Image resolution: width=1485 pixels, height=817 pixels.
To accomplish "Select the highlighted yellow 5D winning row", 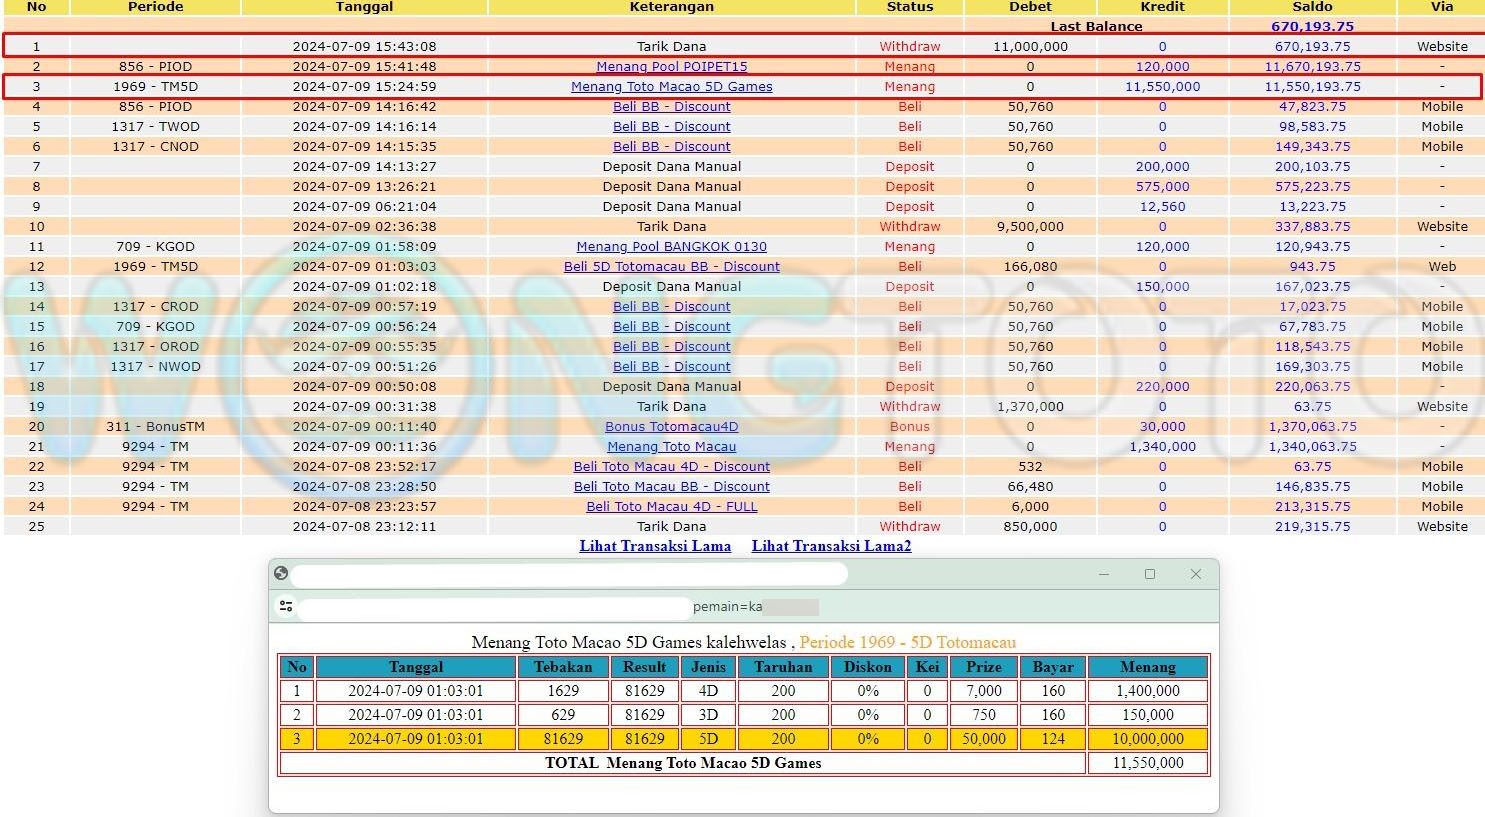I will click(743, 739).
